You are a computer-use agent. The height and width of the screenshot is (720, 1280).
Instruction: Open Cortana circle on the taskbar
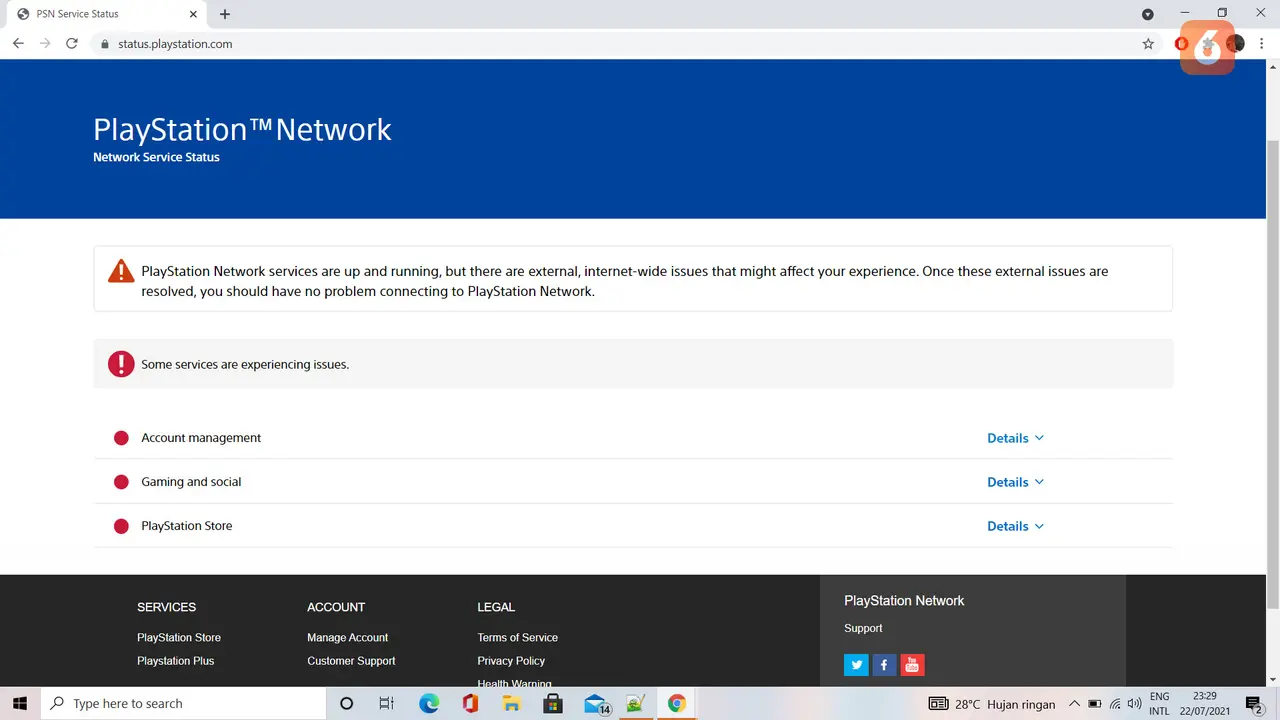(x=347, y=704)
